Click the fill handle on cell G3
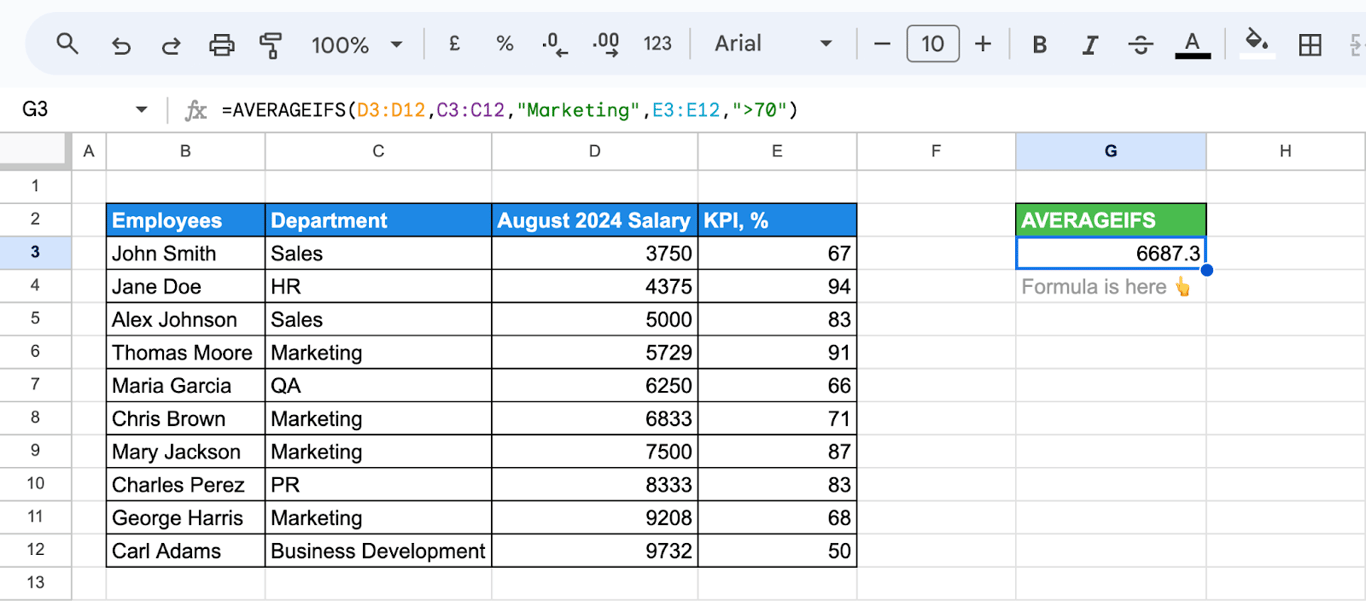Screen dimensions: 1366x601 1206,270
